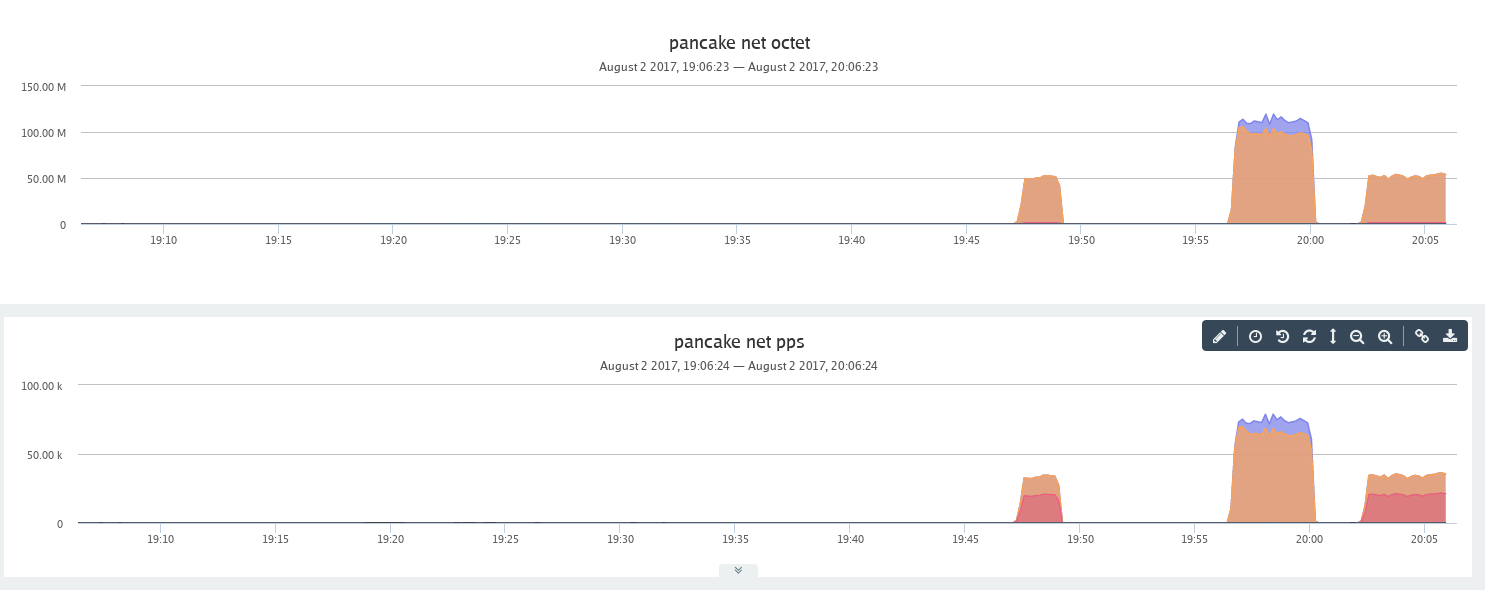Click the history clock rewind icon
The image size is (1492, 598).
[x=1282, y=337]
